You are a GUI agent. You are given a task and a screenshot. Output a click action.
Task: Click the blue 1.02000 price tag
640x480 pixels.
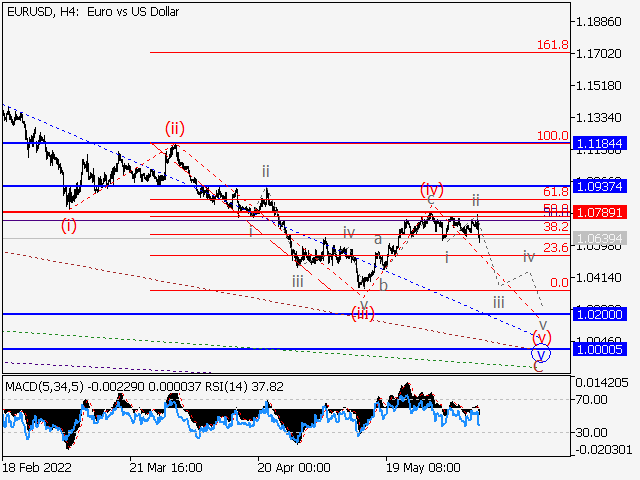tap(600, 314)
